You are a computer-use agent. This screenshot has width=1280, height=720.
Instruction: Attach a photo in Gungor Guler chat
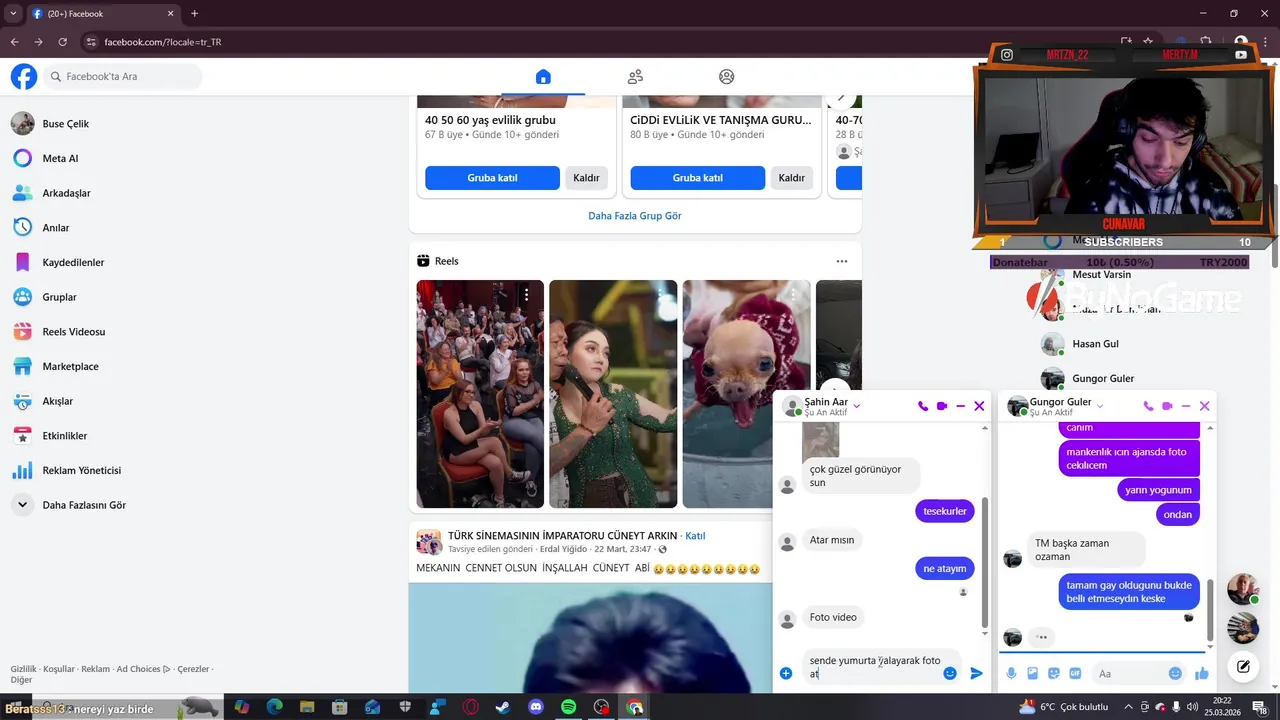(x=1033, y=674)
